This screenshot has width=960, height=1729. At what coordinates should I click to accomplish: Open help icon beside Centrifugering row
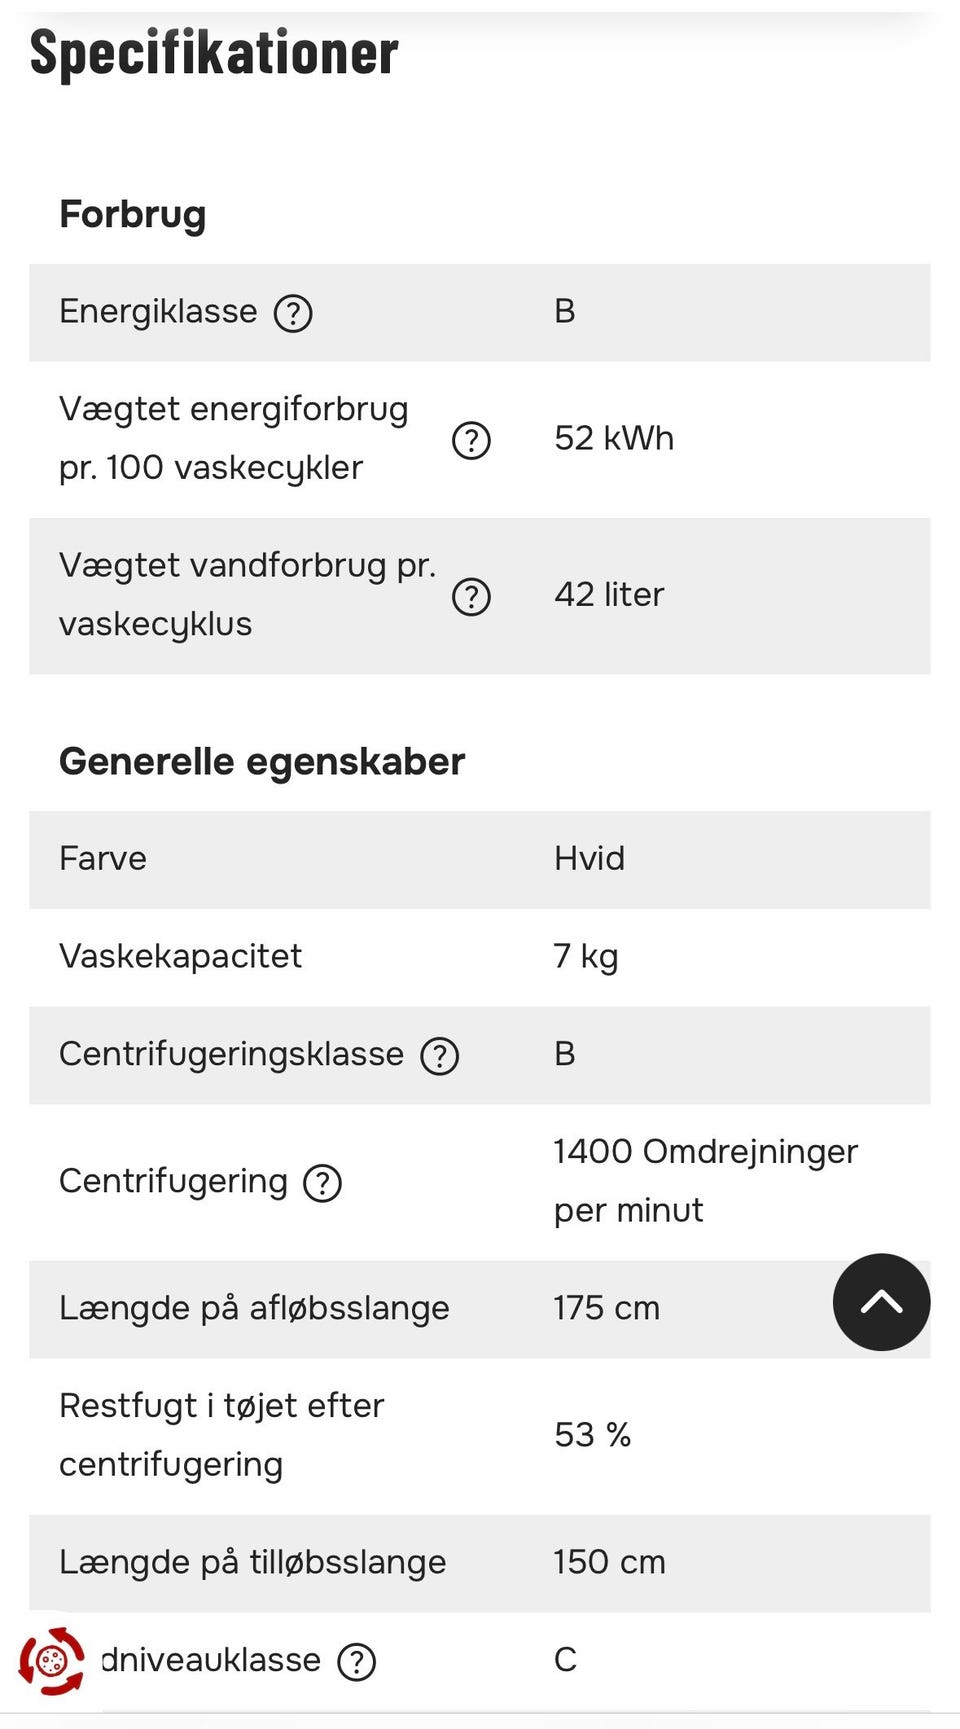click(x=322, y=1183)
